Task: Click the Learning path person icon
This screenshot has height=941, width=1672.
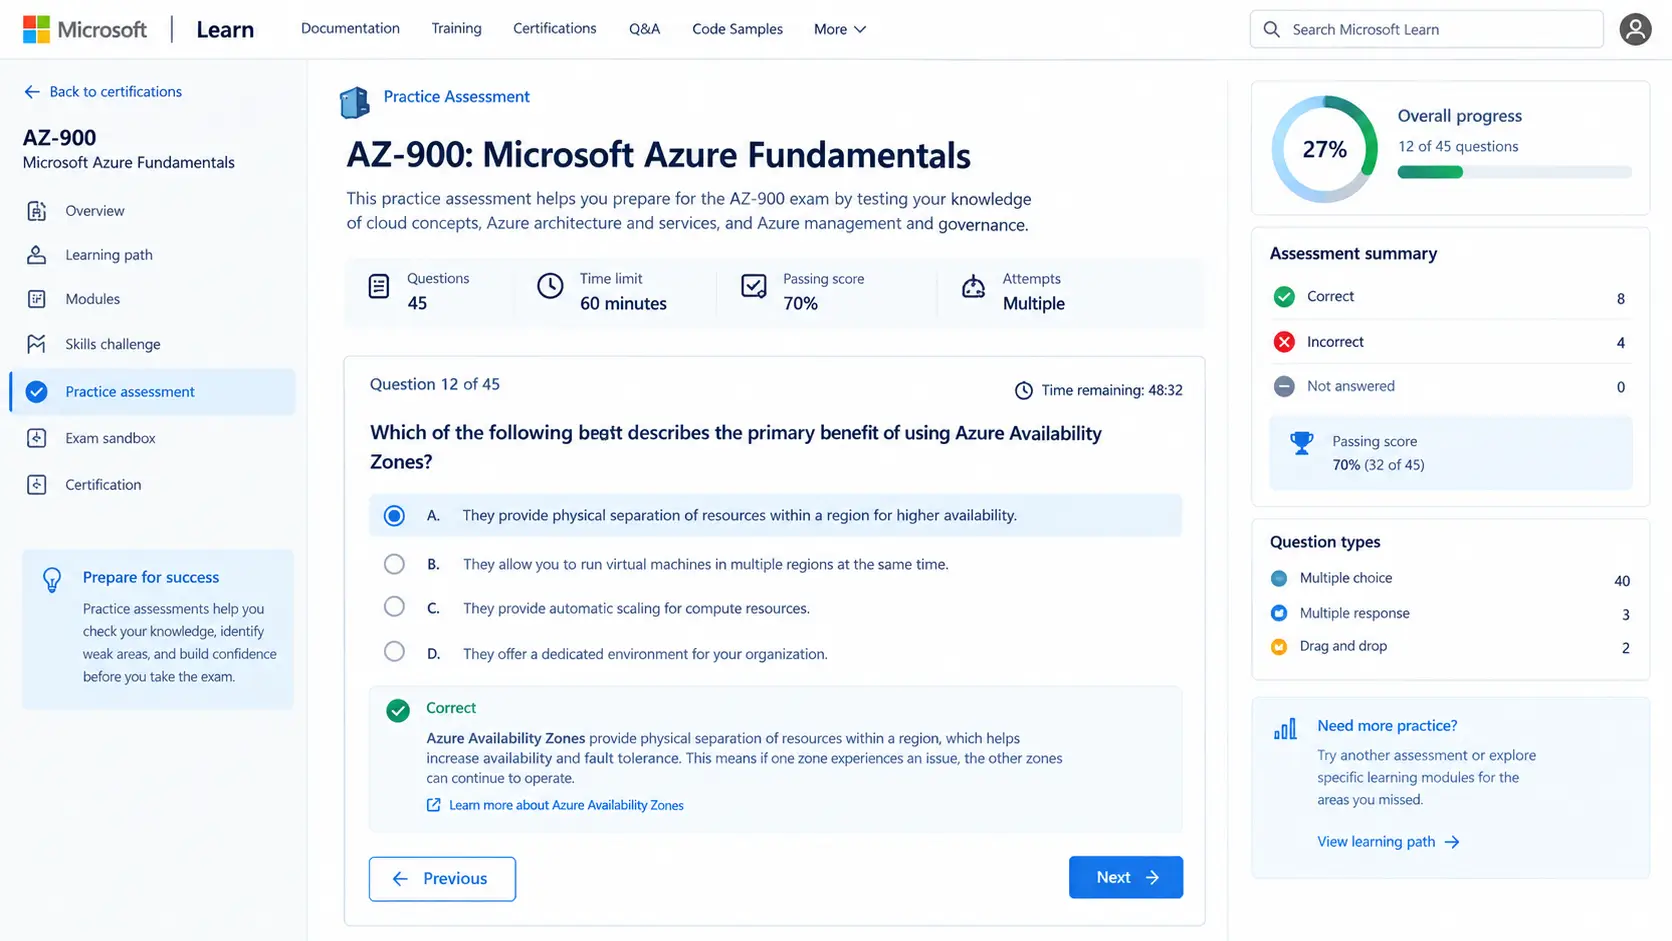Action: pos(37,255)
